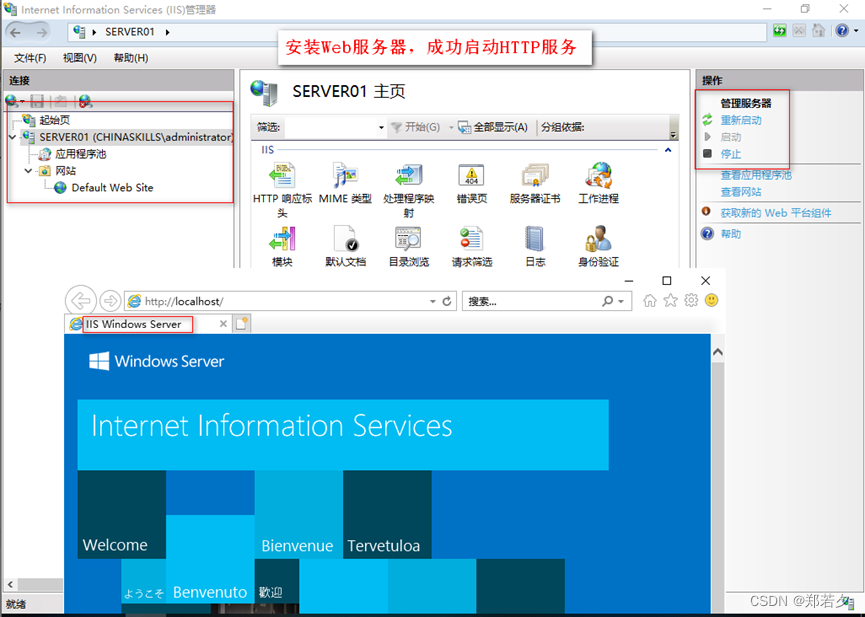Image resolution: width=865 pixels, height=617 pixels.
Task: Click Internet Explorer forward button
Action: click(x=110, y=301)
